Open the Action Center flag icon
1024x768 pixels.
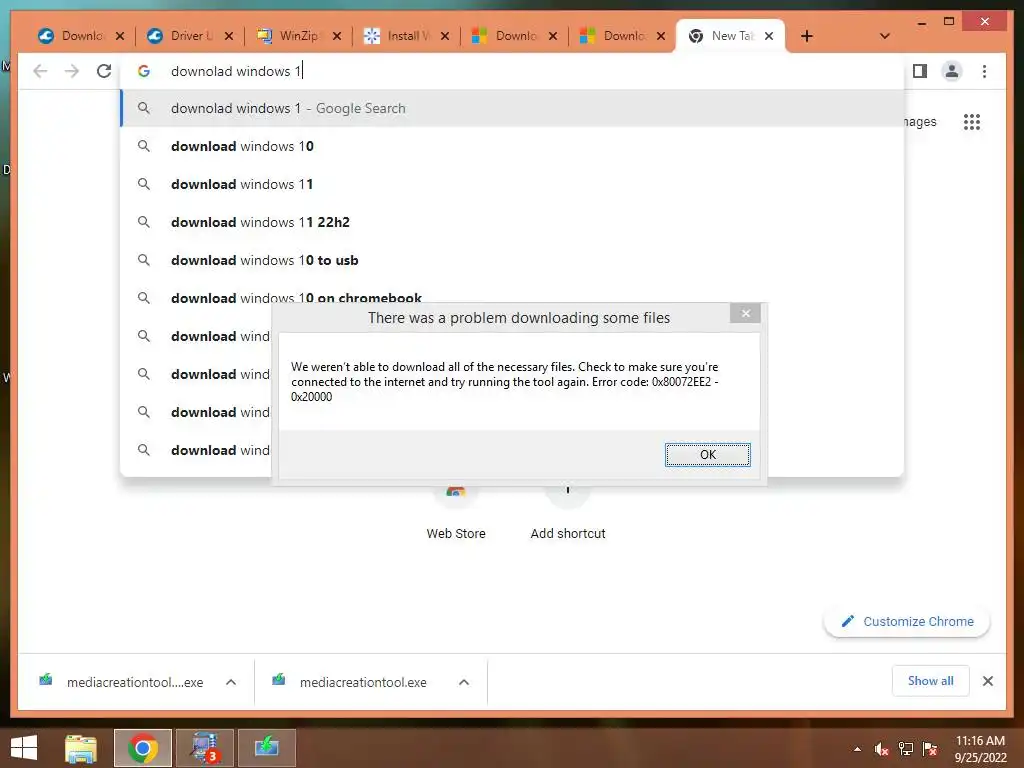(930, 749)
